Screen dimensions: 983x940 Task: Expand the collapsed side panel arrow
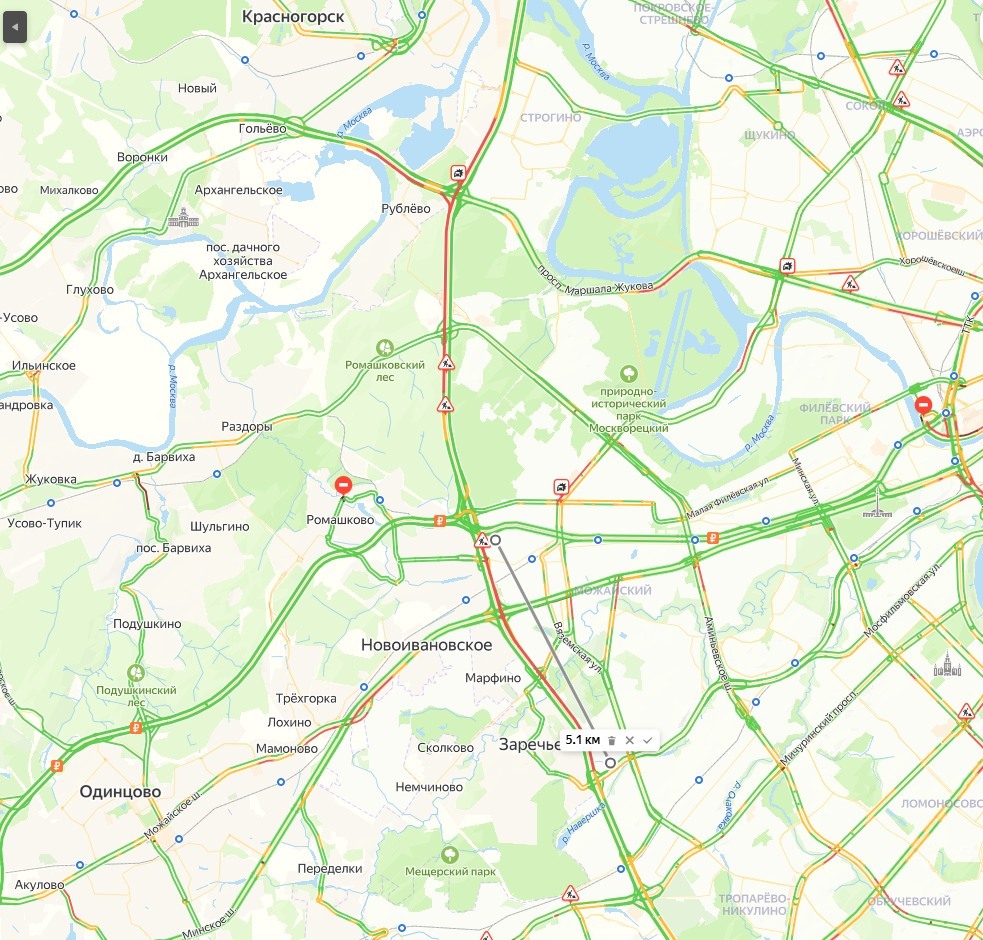[15, 28]
